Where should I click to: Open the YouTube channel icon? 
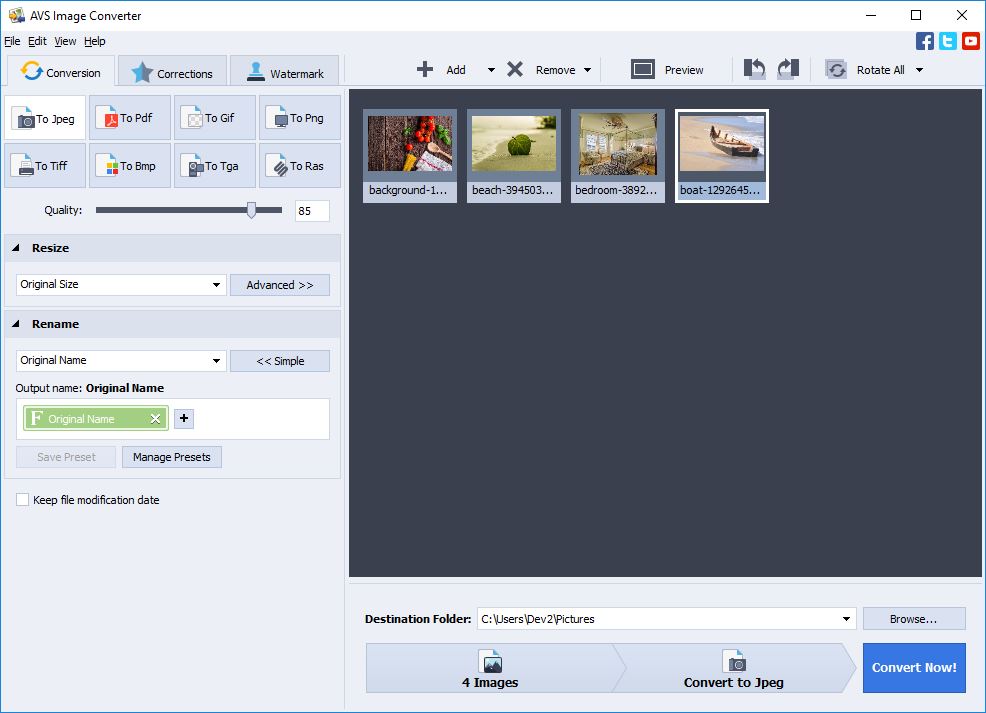(970, 41)
